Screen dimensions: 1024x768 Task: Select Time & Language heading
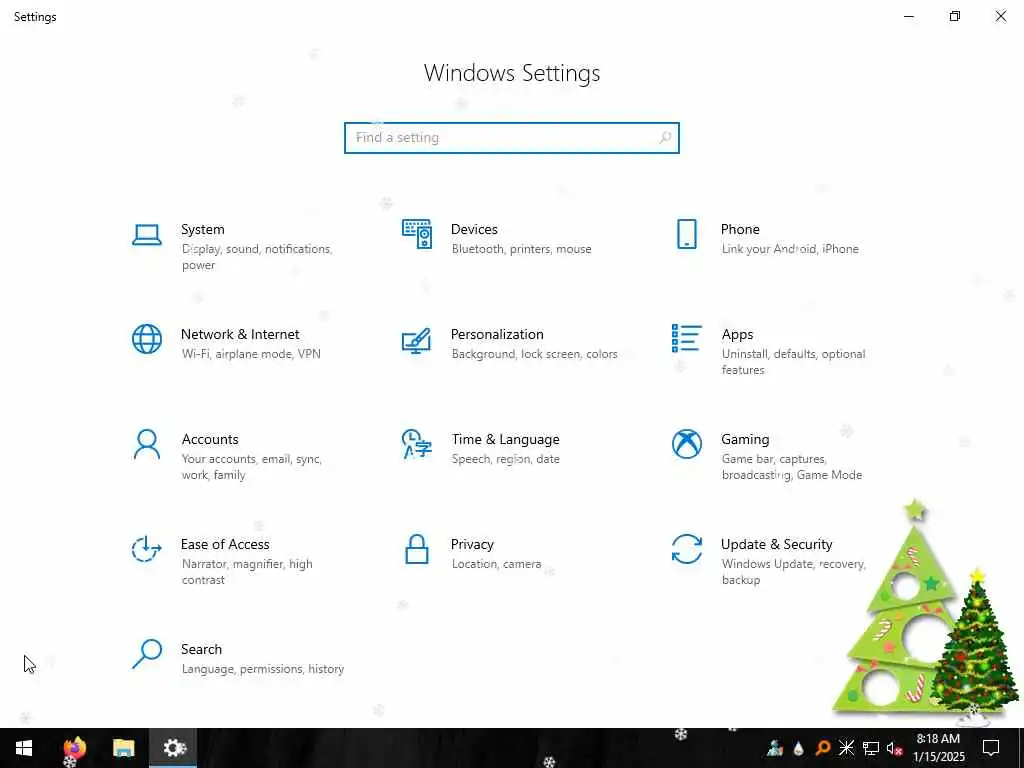pos(505,440)
